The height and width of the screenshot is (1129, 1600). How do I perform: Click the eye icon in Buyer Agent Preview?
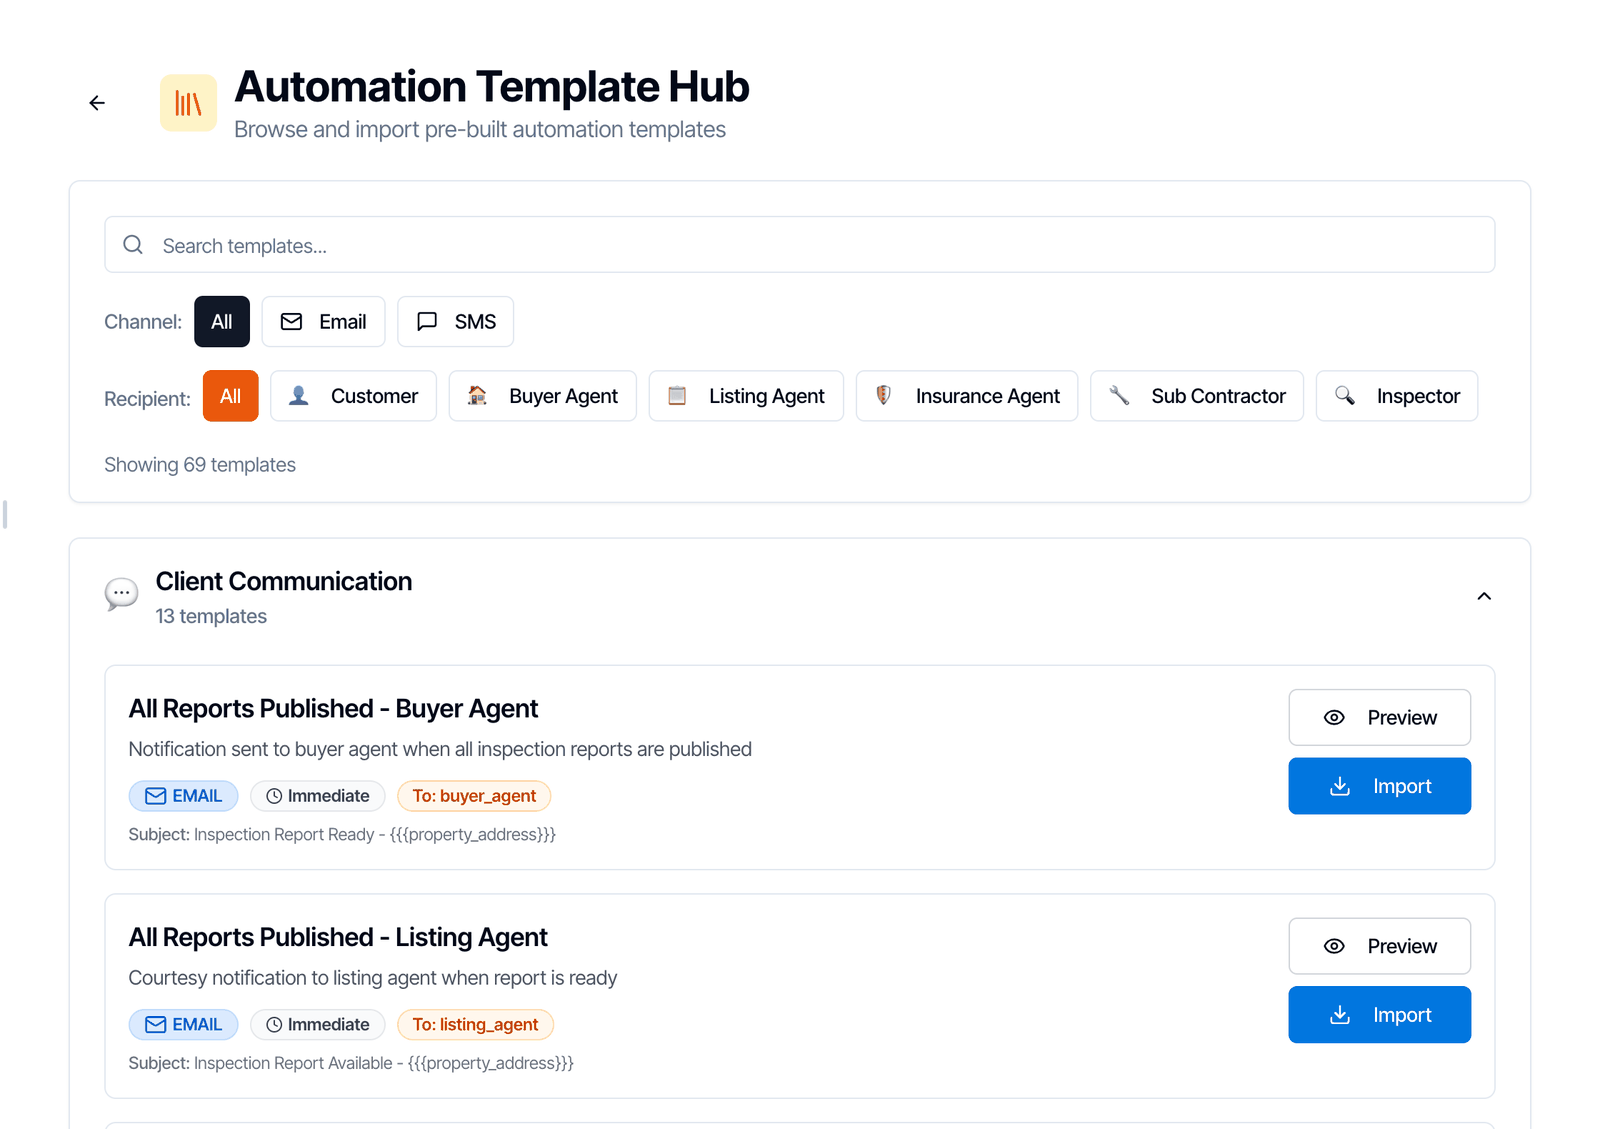[x=1334, y=717]
